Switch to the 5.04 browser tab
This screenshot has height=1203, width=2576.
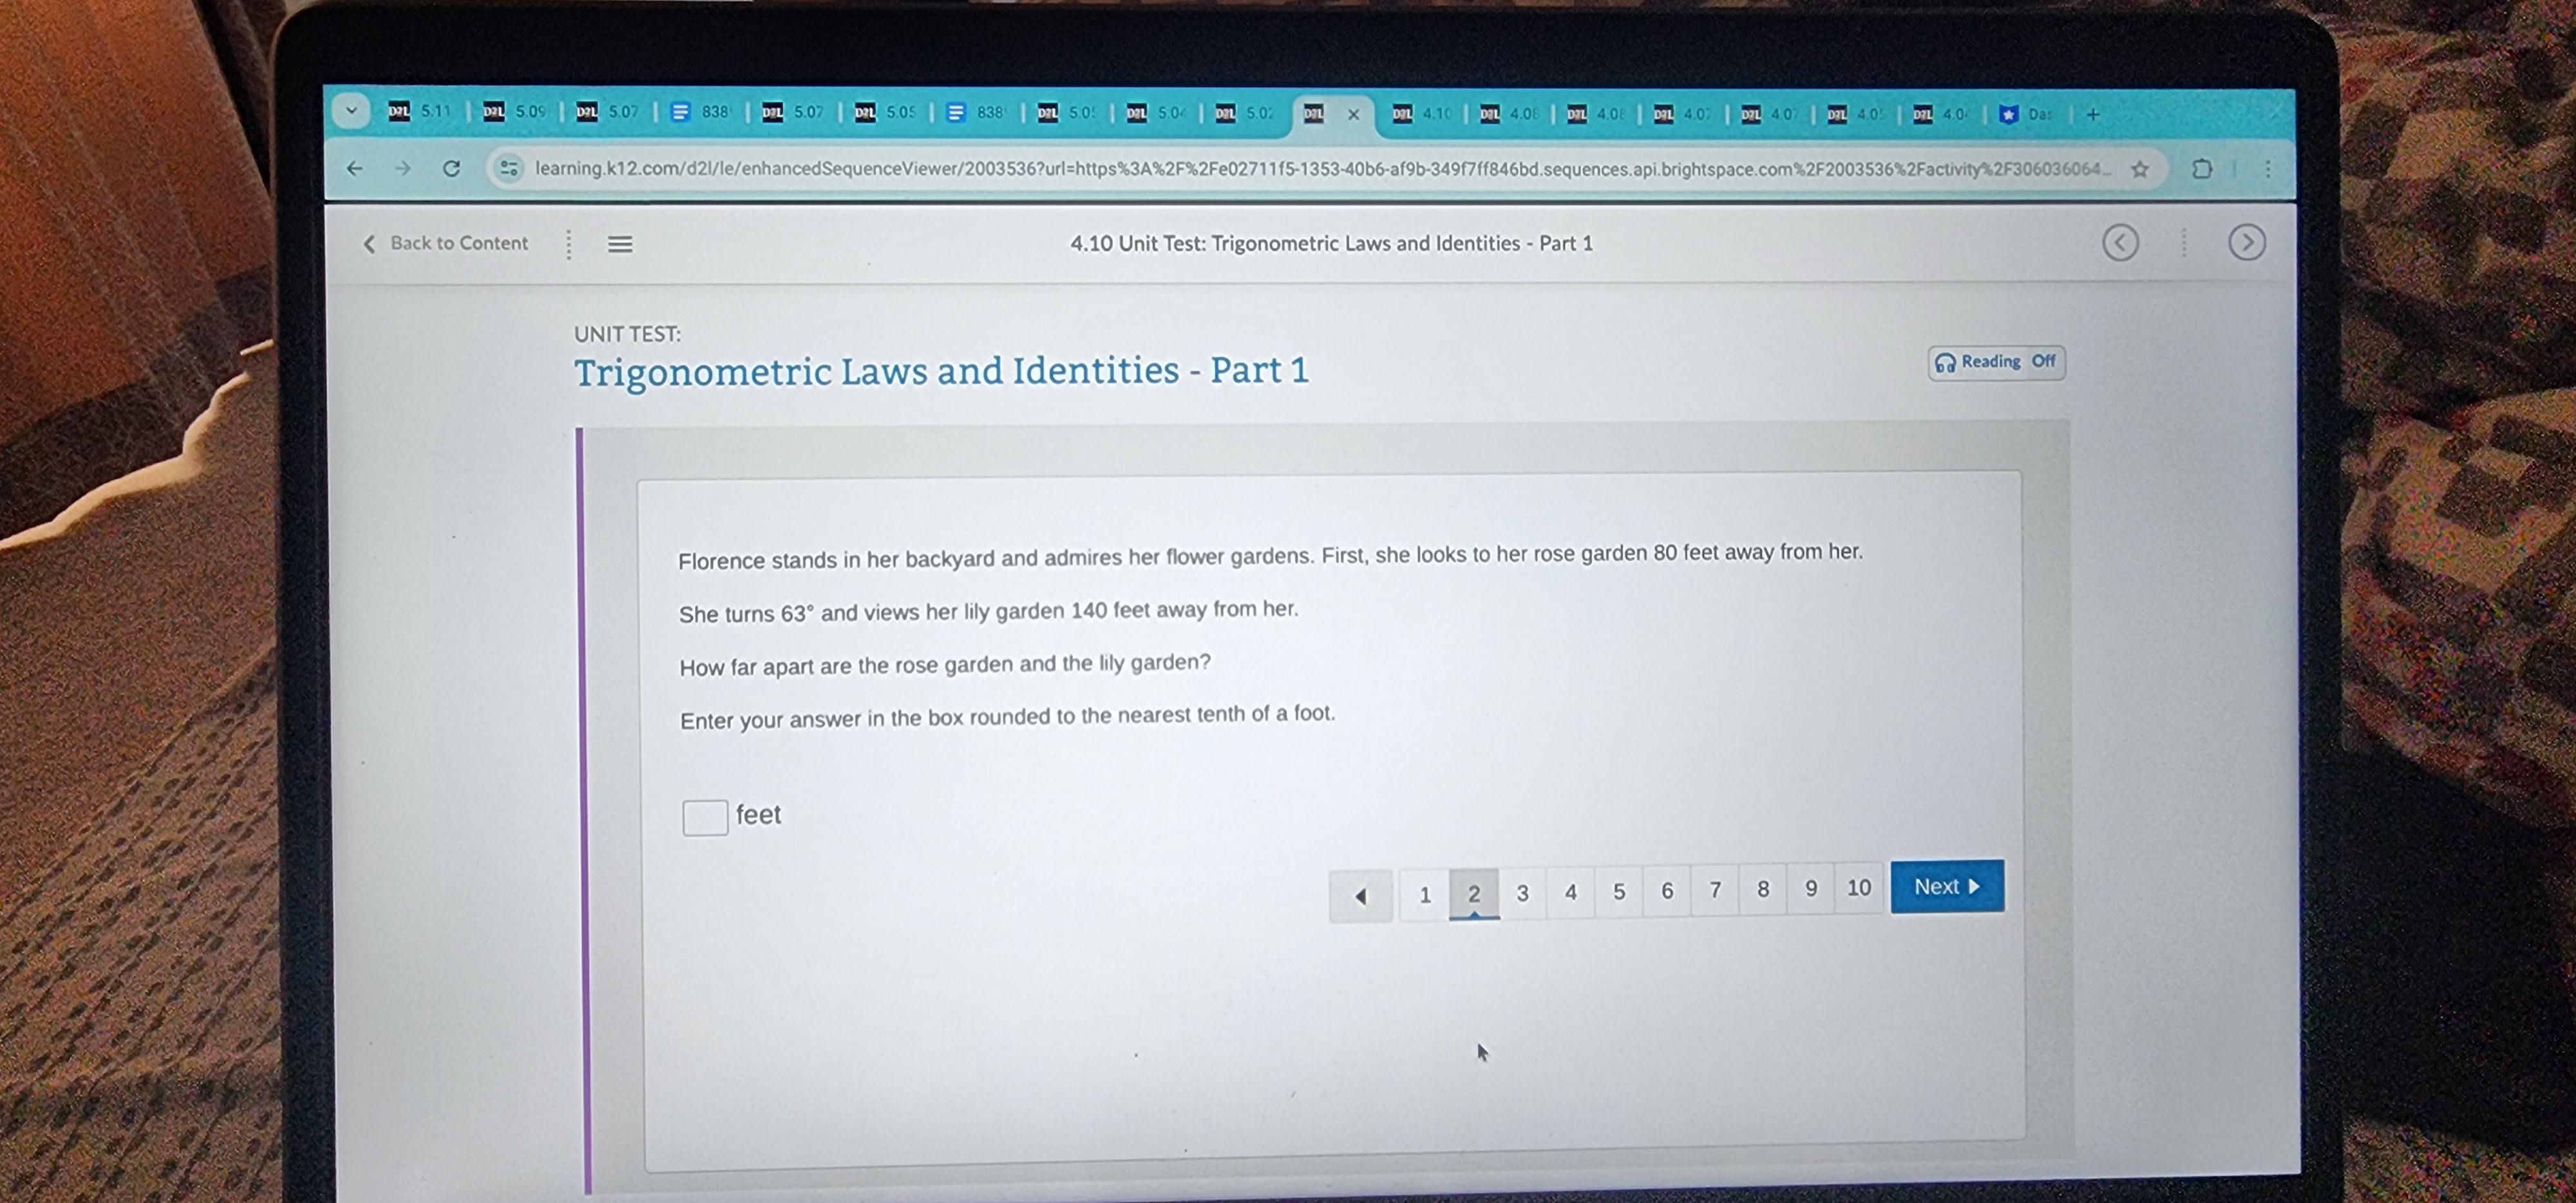(1156, 113)
